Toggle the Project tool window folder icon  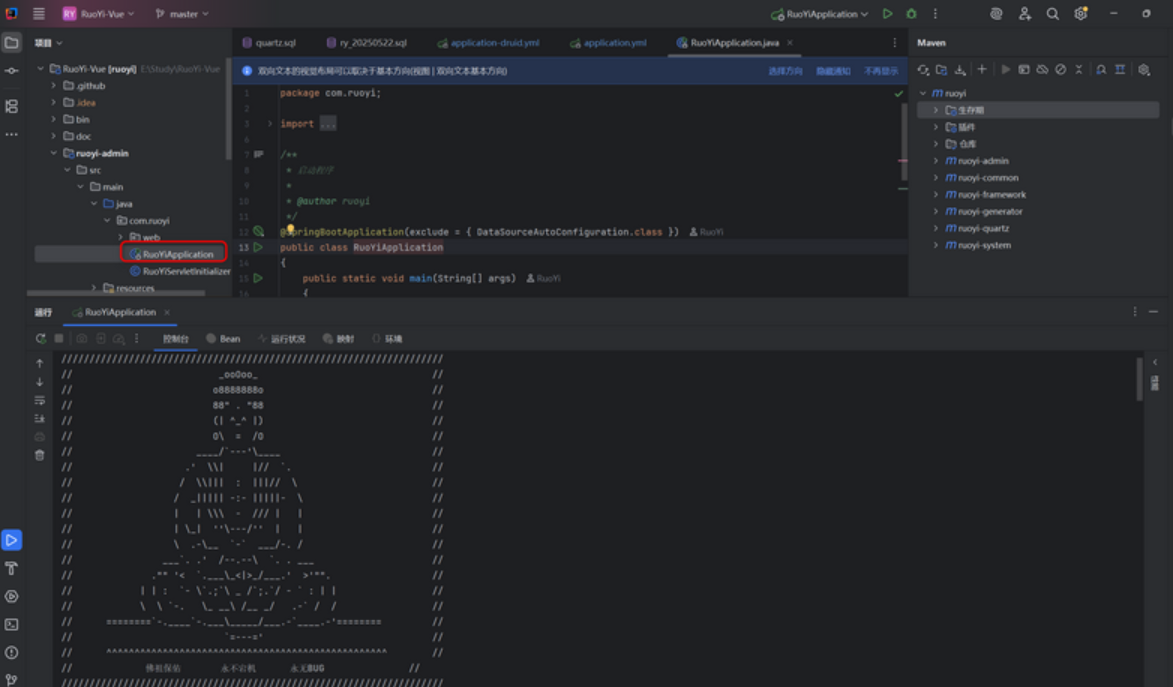pos(11,43)
